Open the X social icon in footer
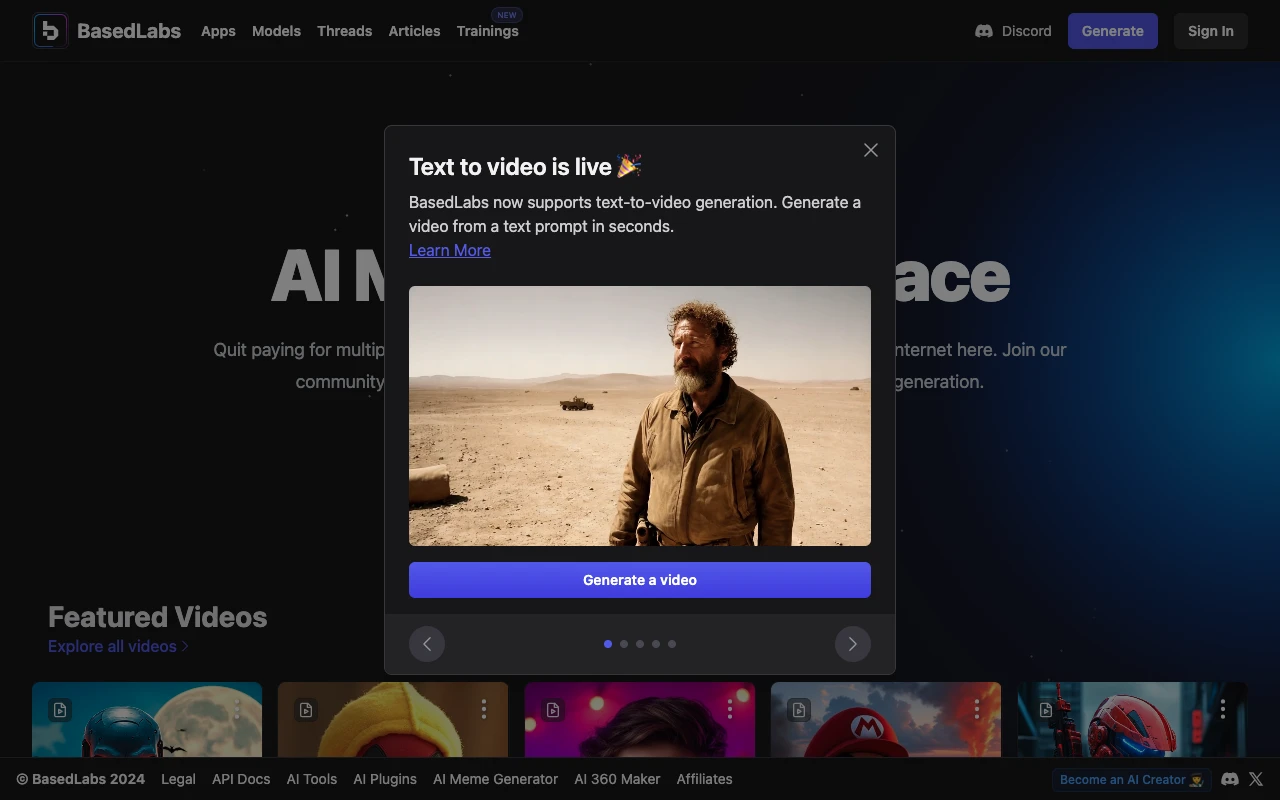The image size is (1280, 800). click(x=1257, y=779)
